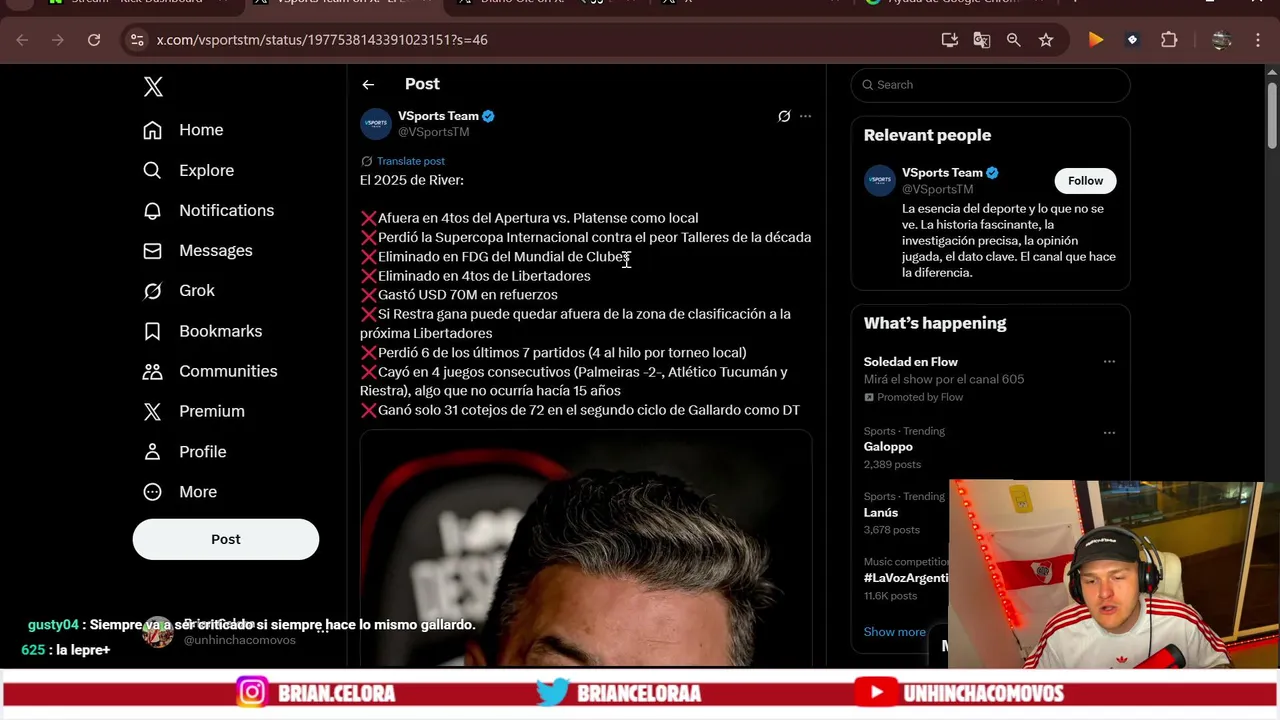1280x720 pixels.
Task: Click Translate post link
Action: (410, 161)
